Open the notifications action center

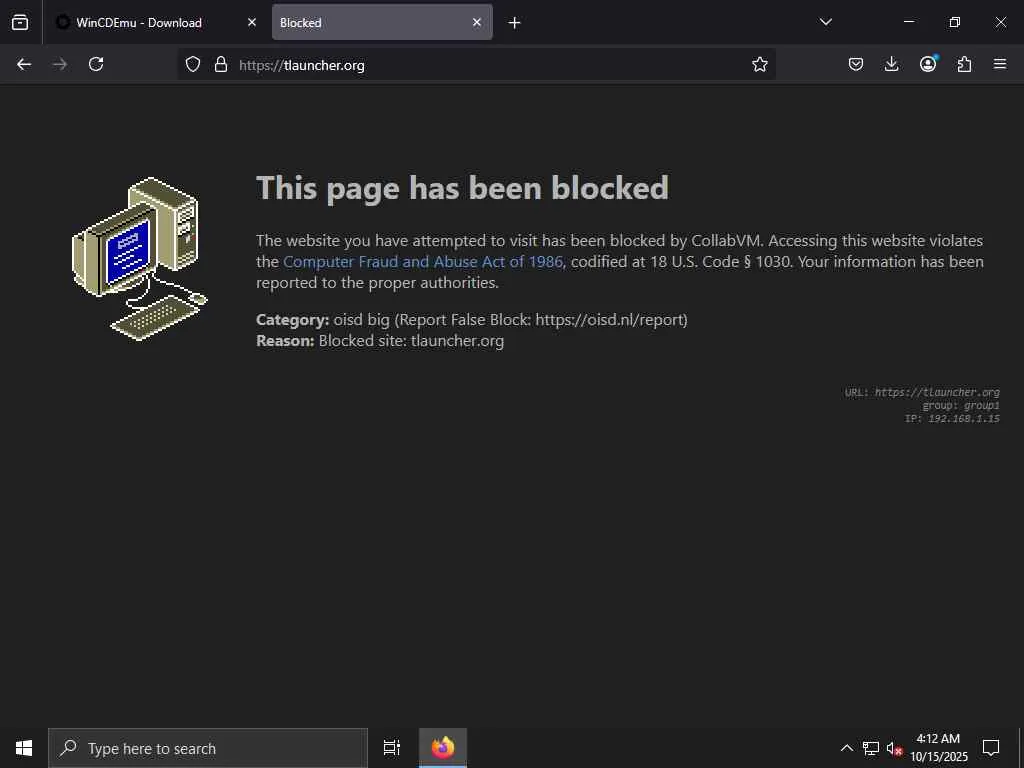point(991,748)
